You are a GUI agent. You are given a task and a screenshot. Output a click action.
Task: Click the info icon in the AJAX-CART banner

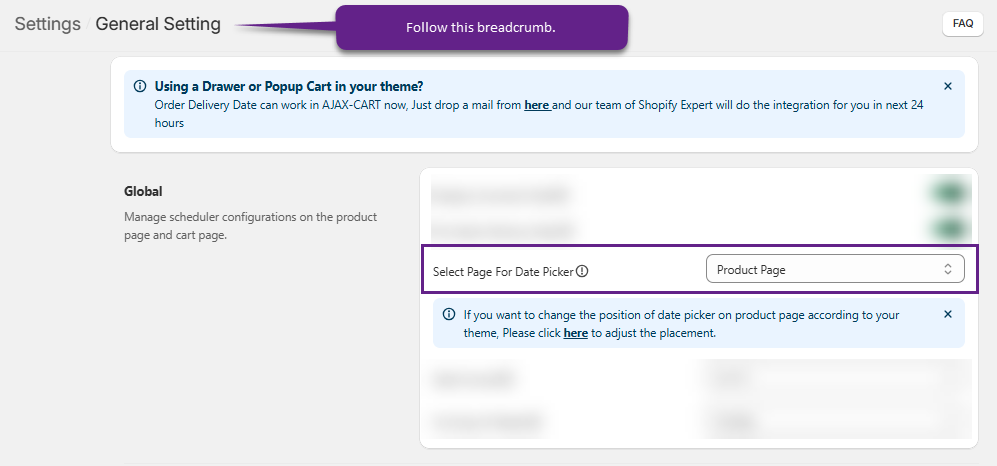click(x=140, y=87)
